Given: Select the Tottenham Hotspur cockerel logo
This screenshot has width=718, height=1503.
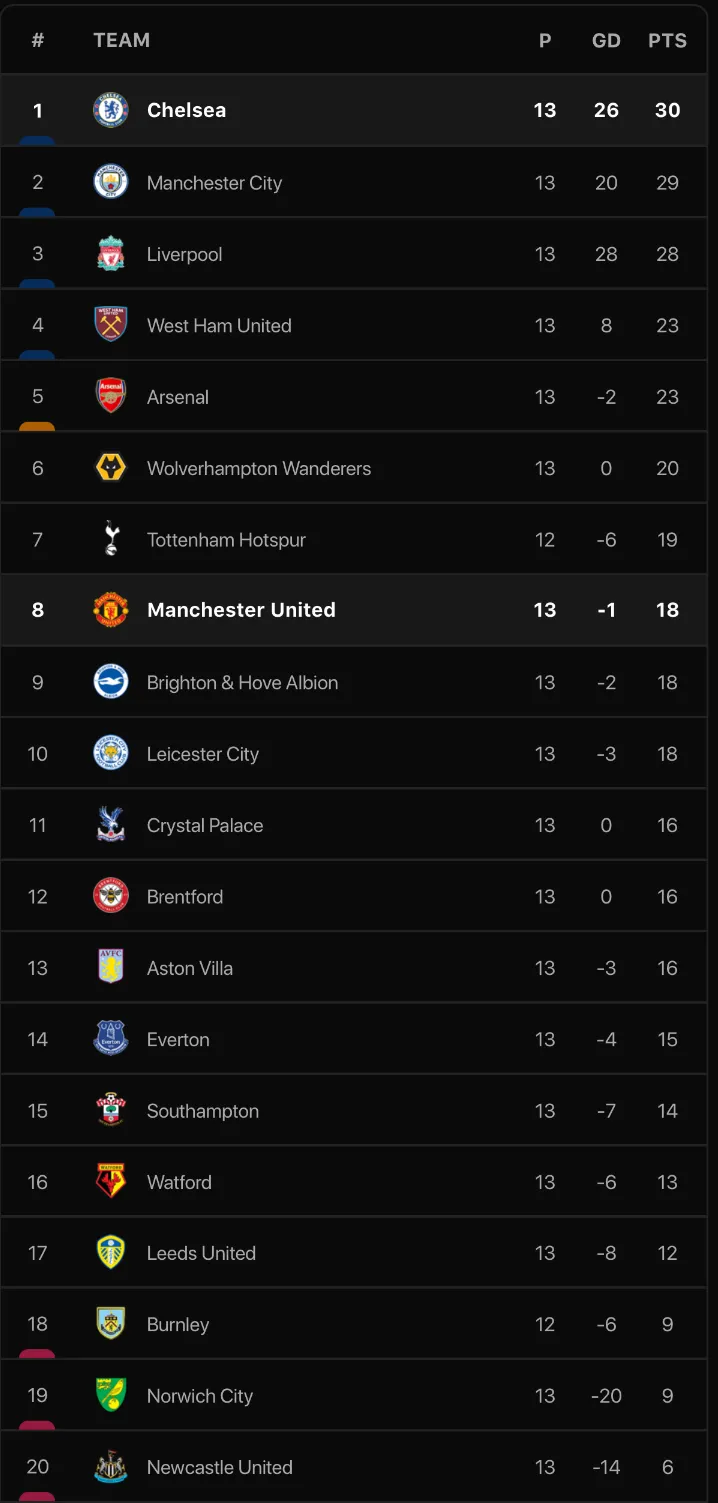Looking at the screenshot, I should pyautogui.click(x=110, y=539).
